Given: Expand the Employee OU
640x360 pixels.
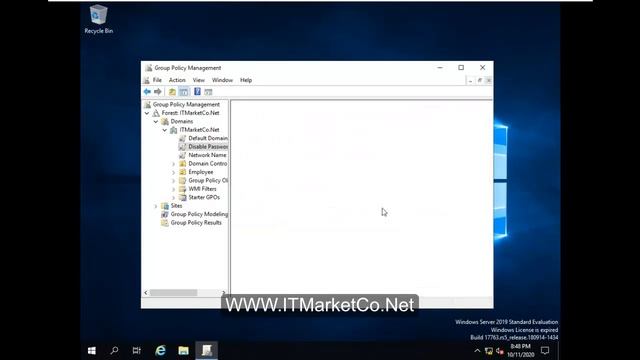Looking at the screenshot, I should coord(173,172).
